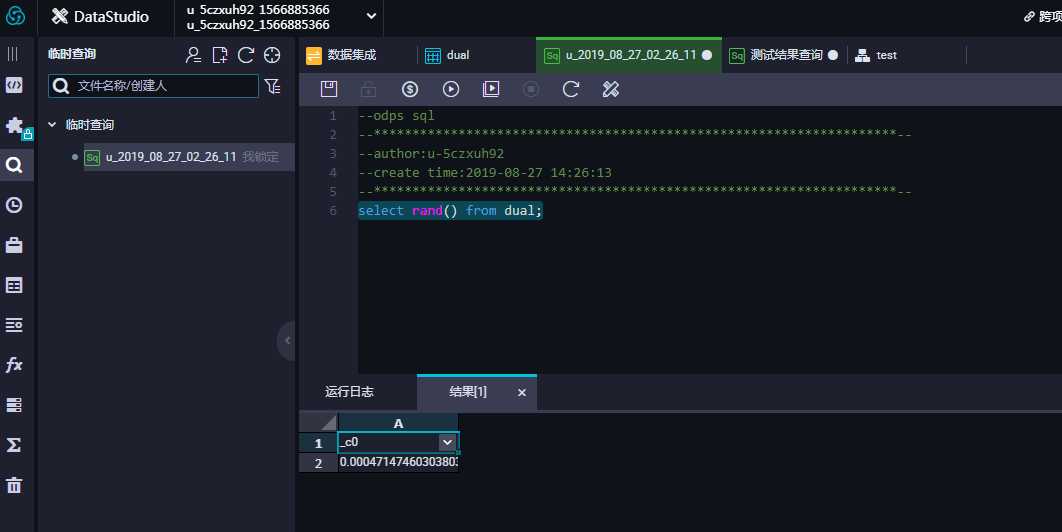The width and height of the screenshot is (1062, 532).
Task: Save the query with the disk icon
Action: (x=329, y=89)
